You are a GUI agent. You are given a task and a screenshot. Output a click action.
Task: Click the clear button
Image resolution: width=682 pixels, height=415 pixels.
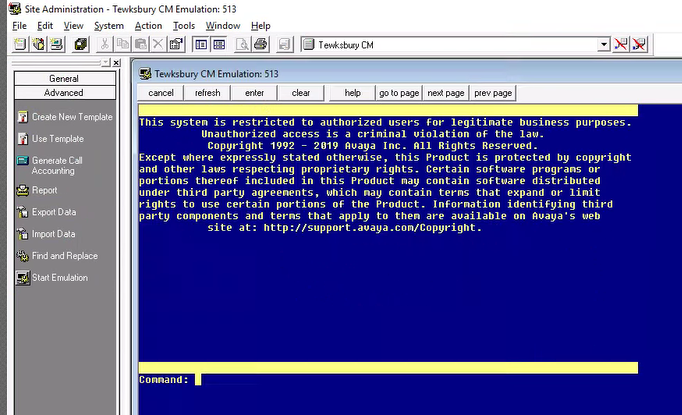coord(301,93)
